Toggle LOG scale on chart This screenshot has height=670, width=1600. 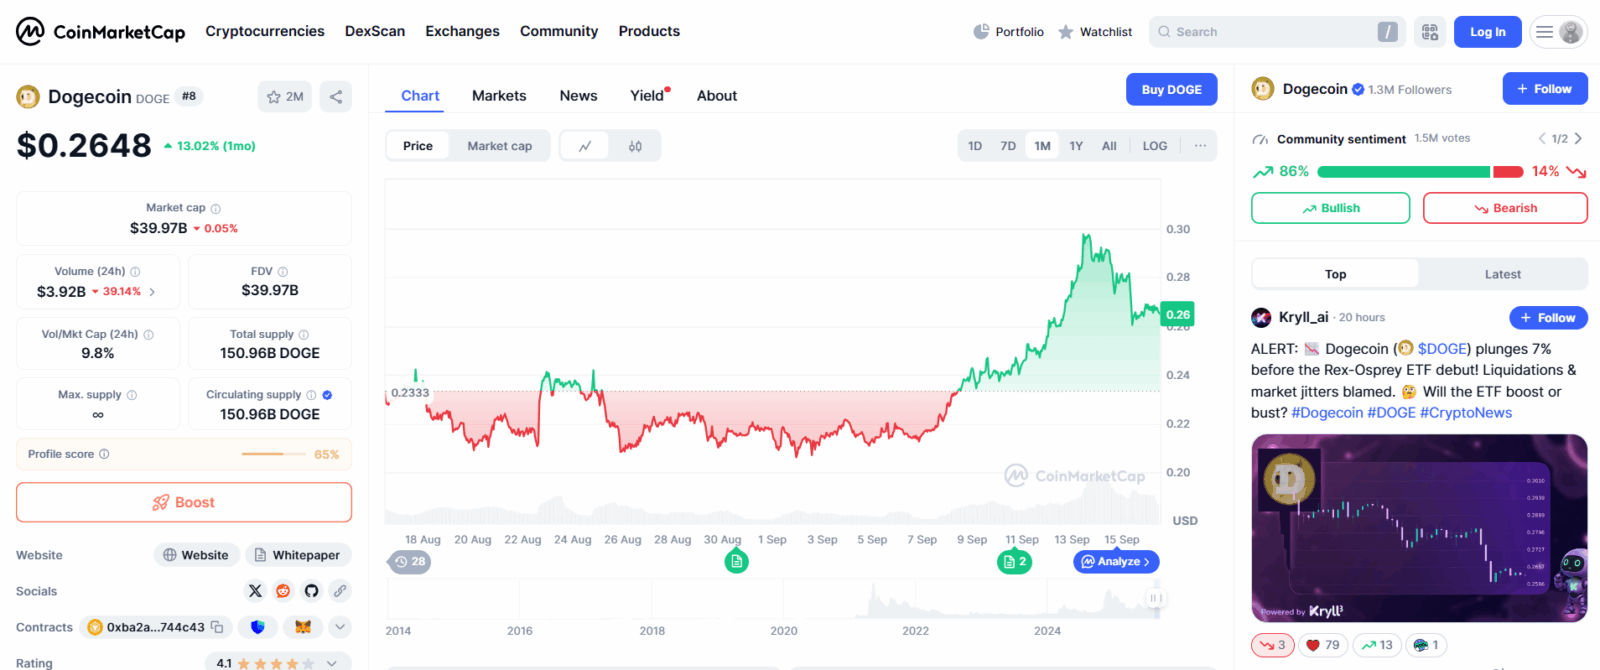(1155, 146)
